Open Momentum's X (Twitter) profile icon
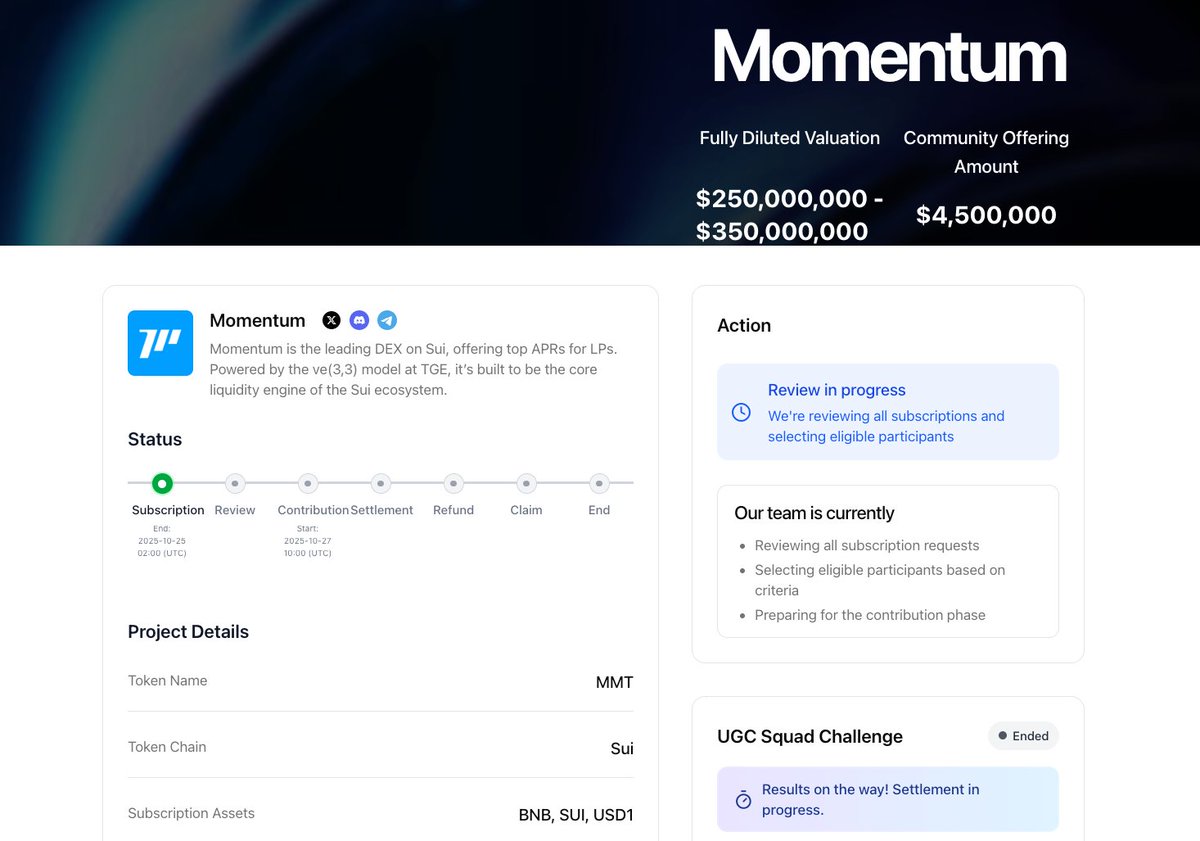Image resolution: width=1200 pixels, height=841 pixels. click(331, 320)
